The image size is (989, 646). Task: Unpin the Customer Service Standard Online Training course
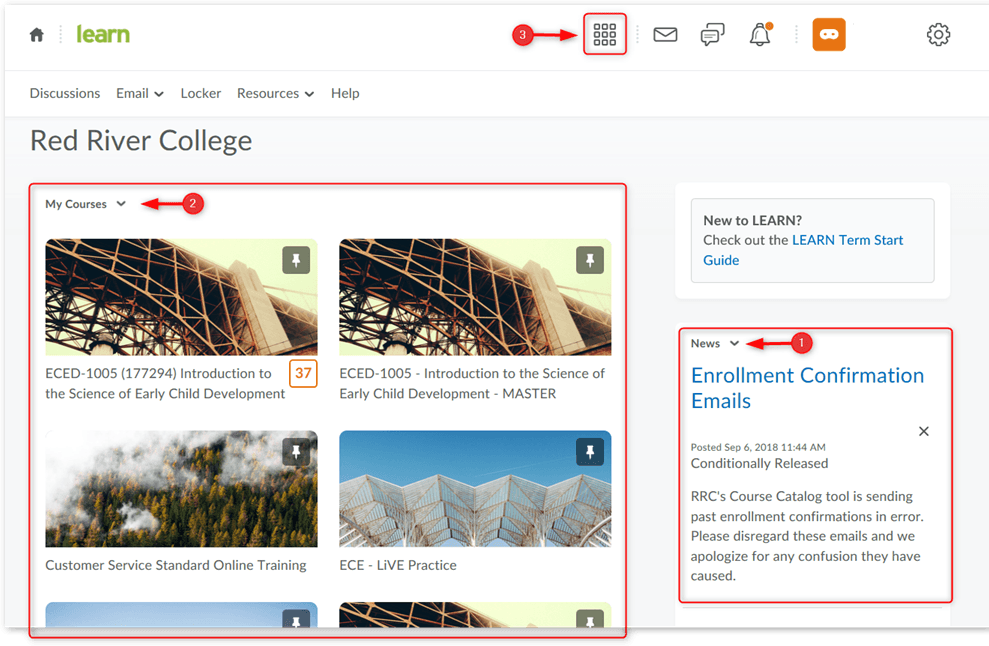(296, 452)
